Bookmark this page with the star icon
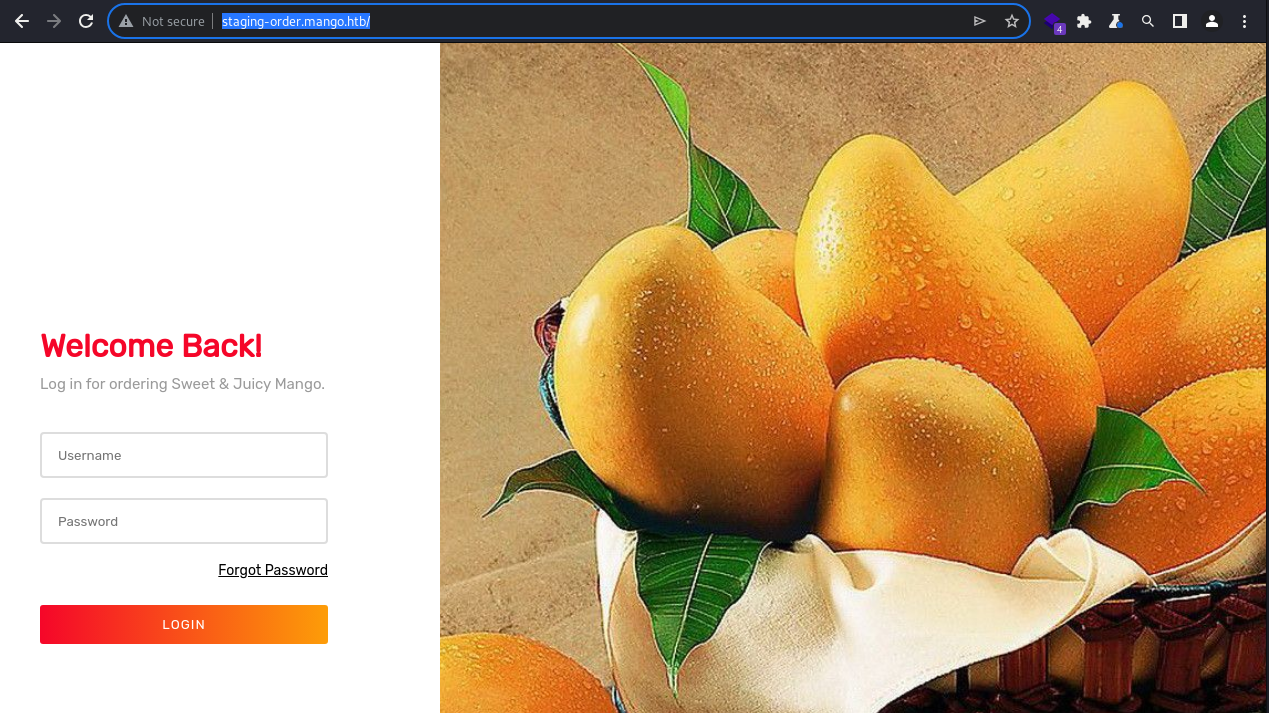The image size is (1269, 713). coord(1012,21)
